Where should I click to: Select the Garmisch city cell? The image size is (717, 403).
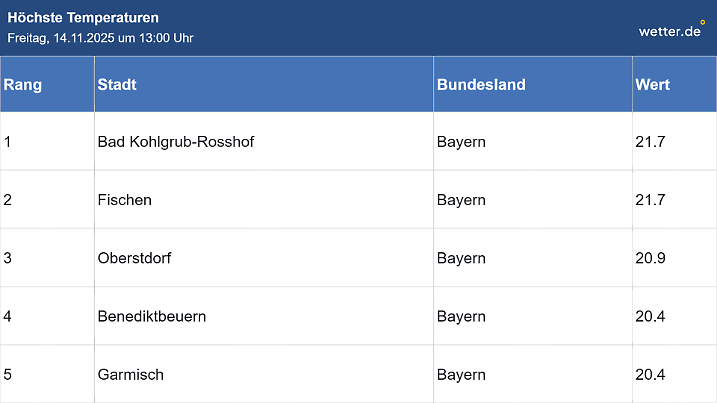[x=131, y=374]
